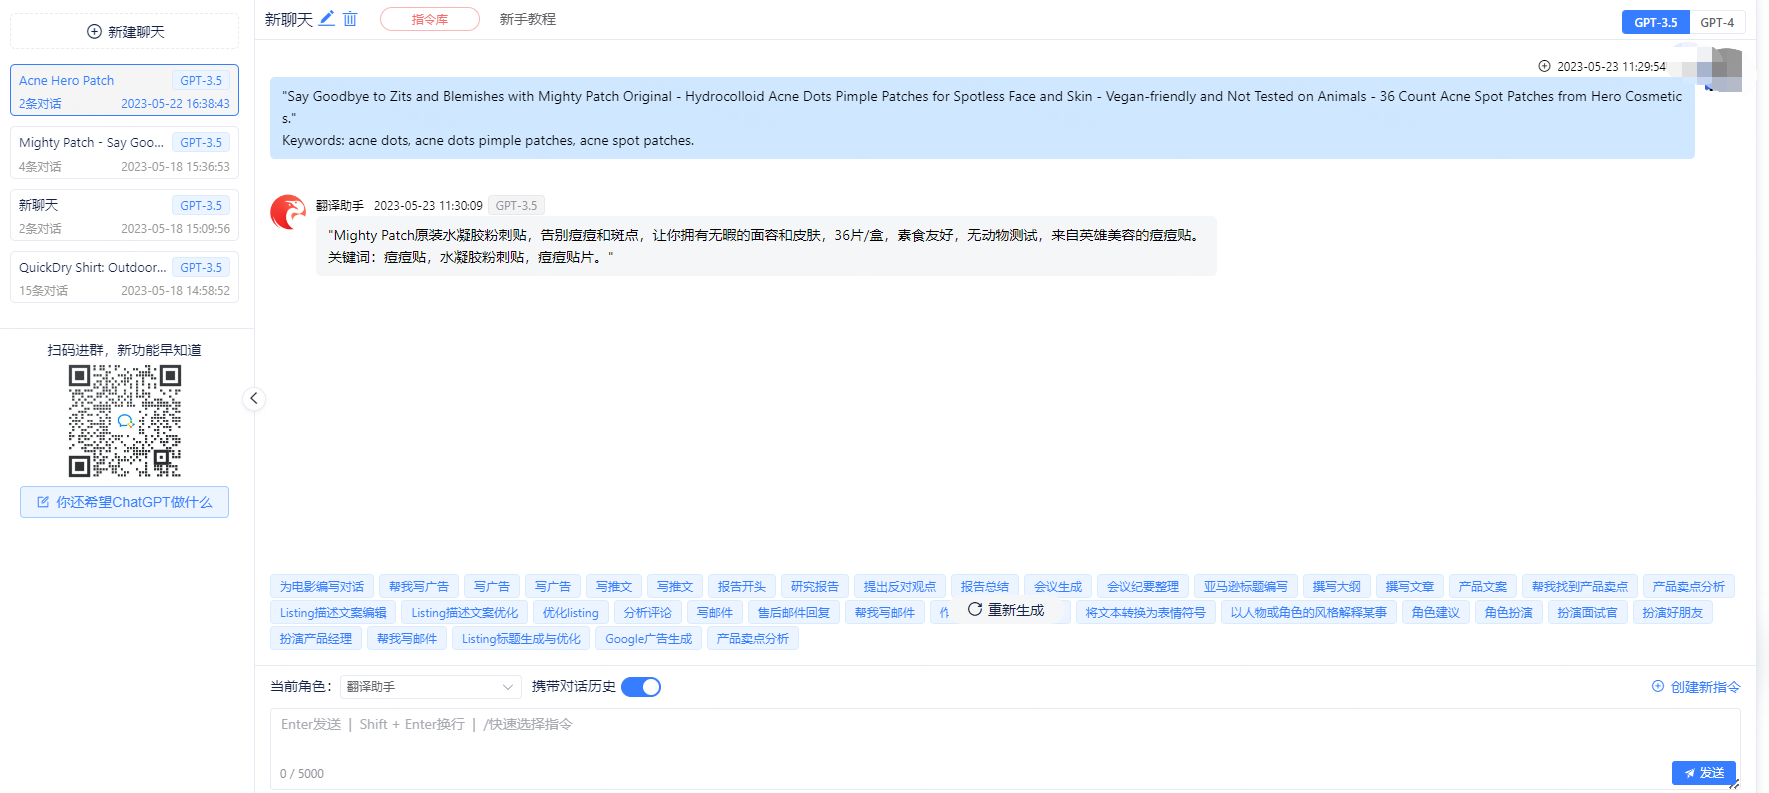Click the pencil icon to rename the chat
The image size is (1769, 793).
[327, 18]
